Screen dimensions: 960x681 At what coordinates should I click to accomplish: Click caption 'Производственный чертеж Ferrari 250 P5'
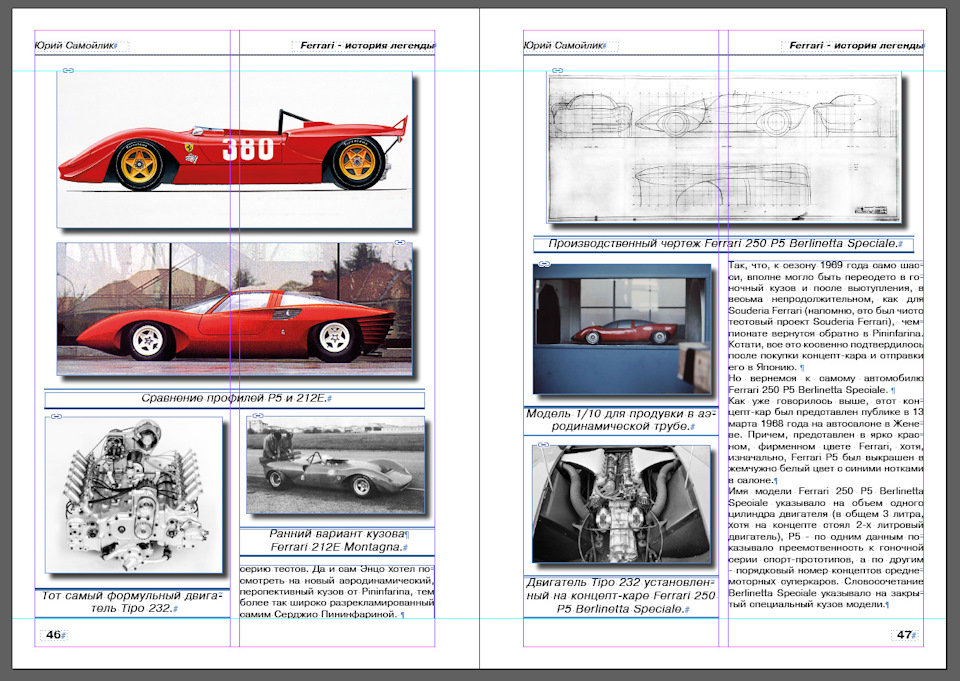click(725, 243)
